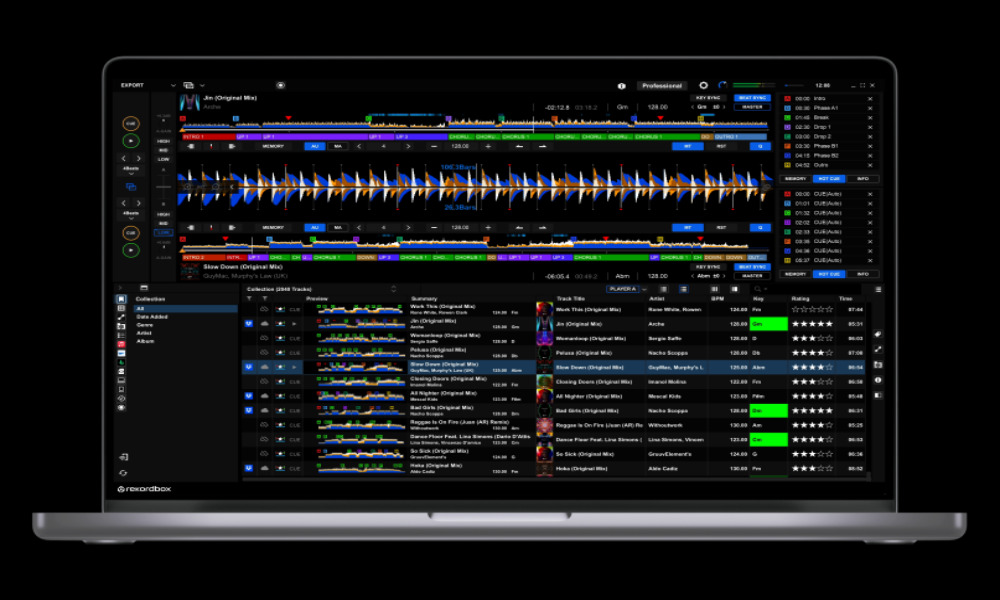
Task: Click the sync manager icon in bottom-left
Action: (122, 472)
